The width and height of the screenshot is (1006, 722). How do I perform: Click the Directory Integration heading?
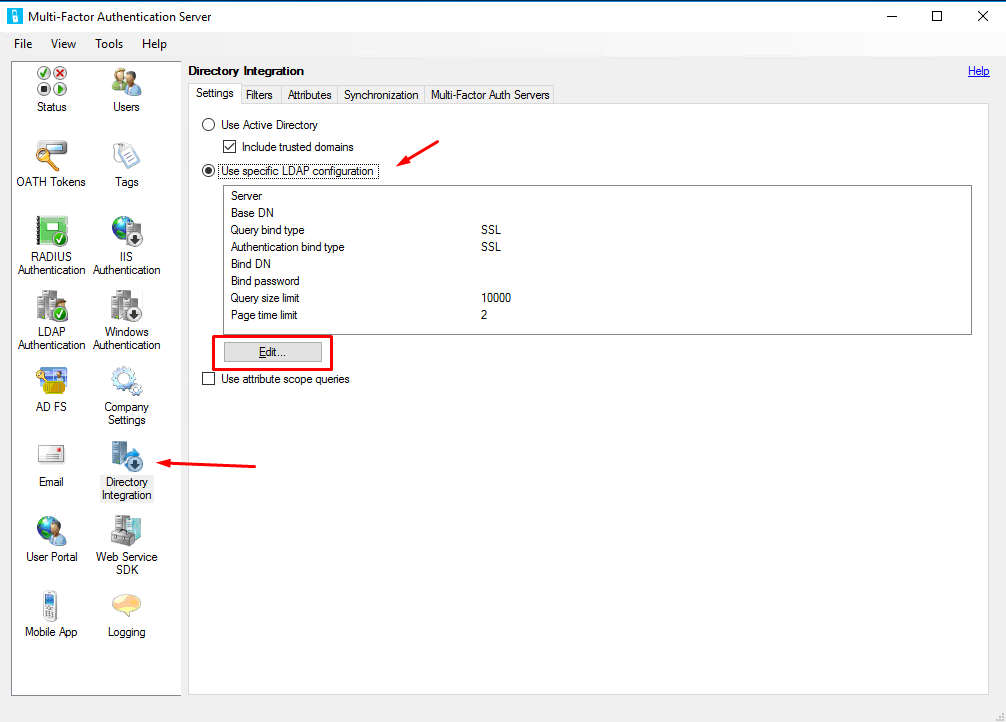(246, 71)
